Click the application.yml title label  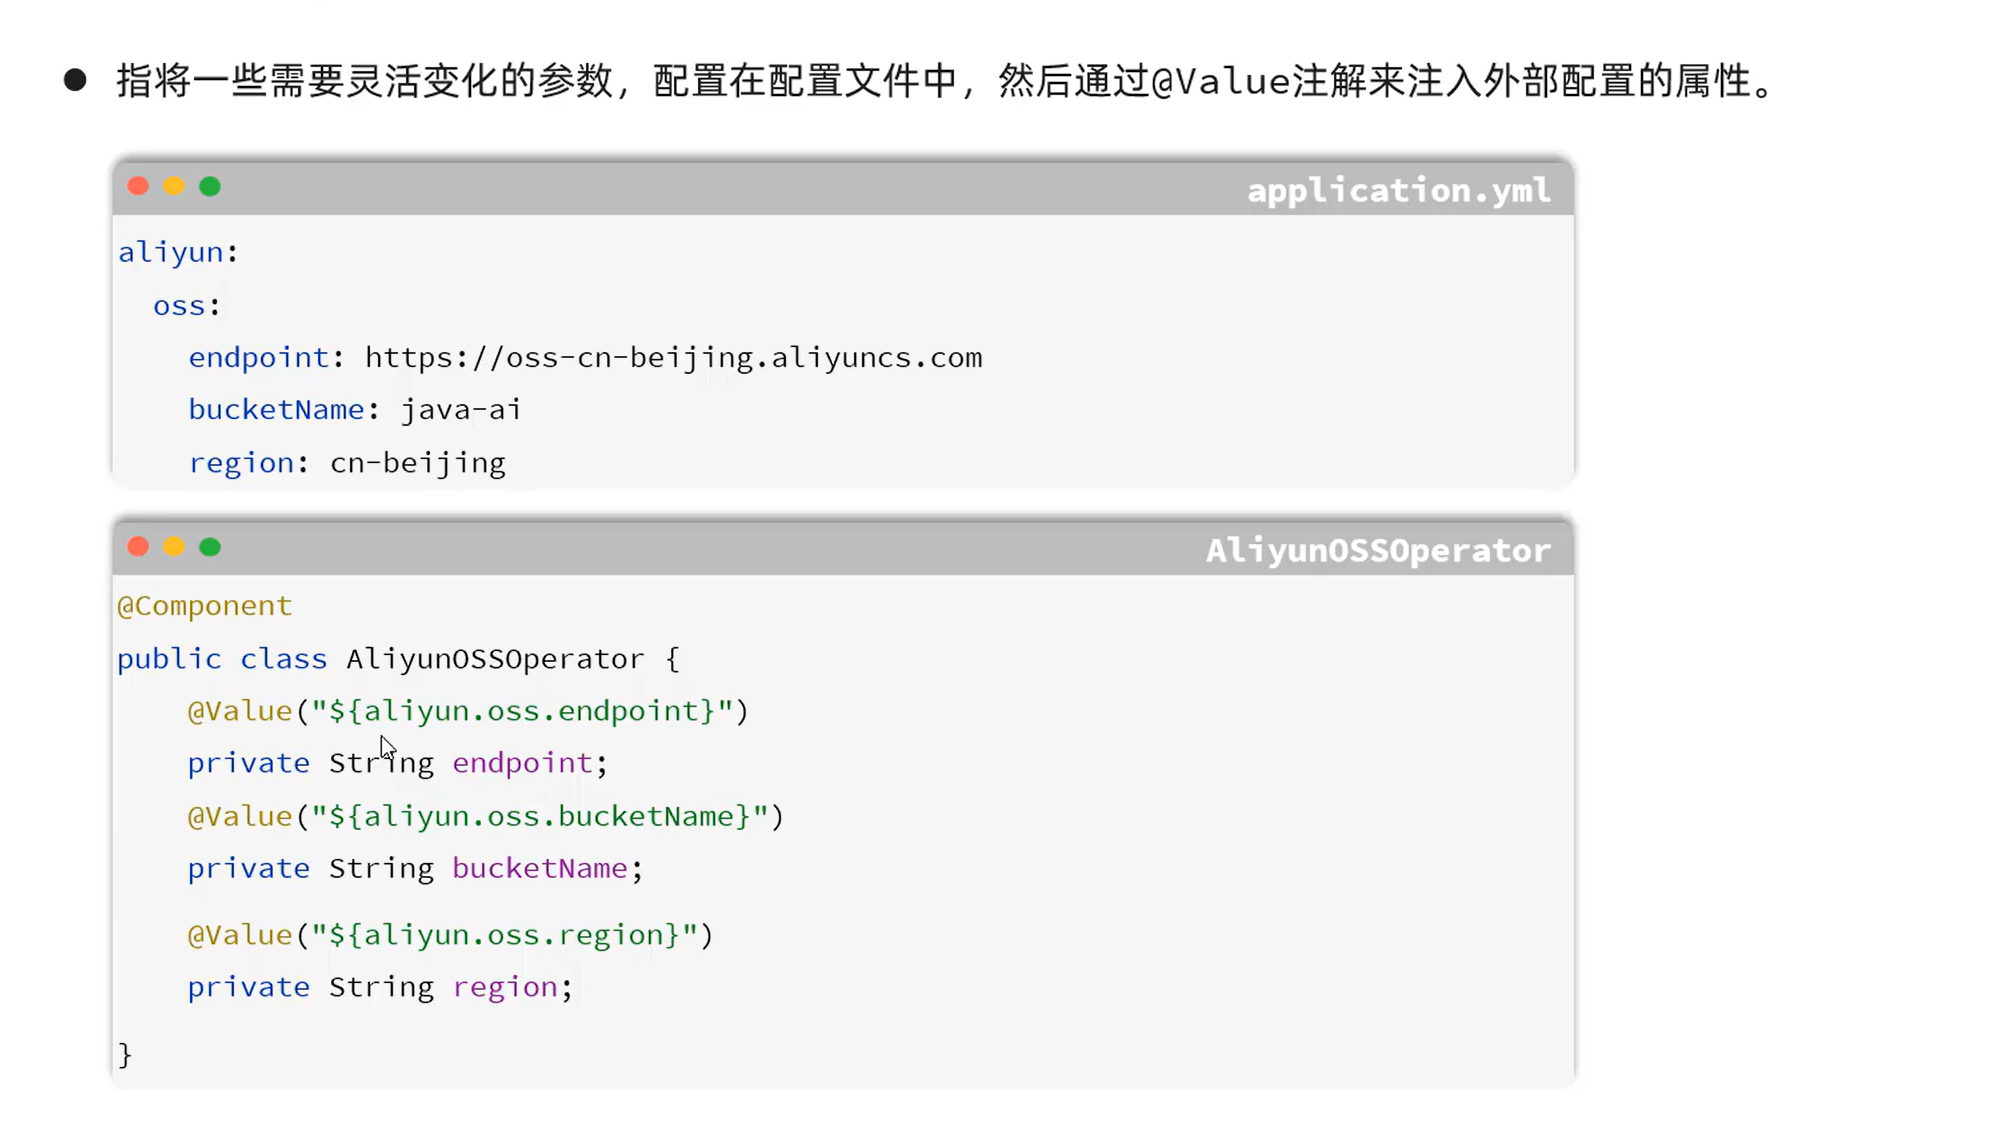pyautogui.click(x=1399, y=191)
